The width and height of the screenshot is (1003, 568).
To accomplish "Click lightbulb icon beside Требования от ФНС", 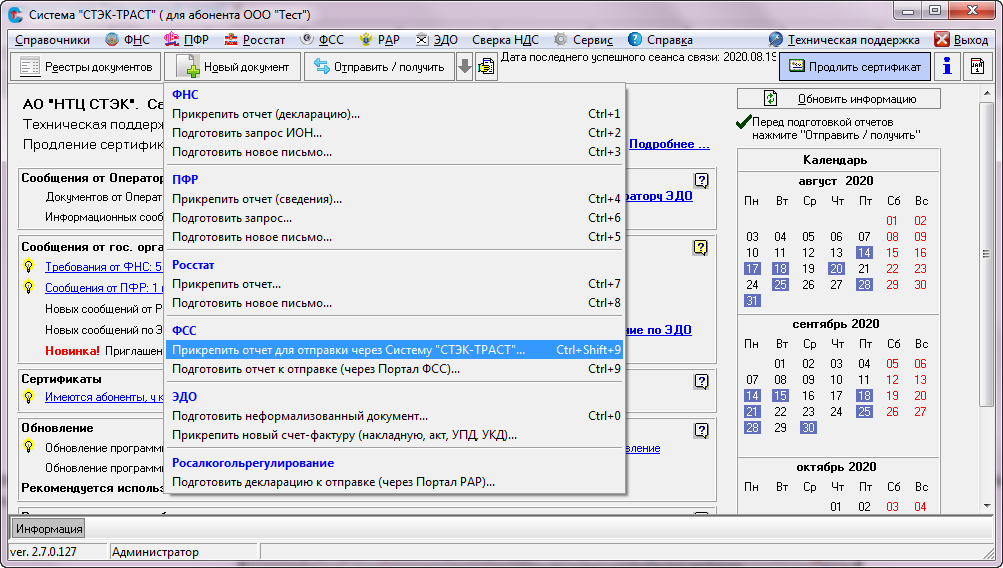I will [x=28, y=266].
